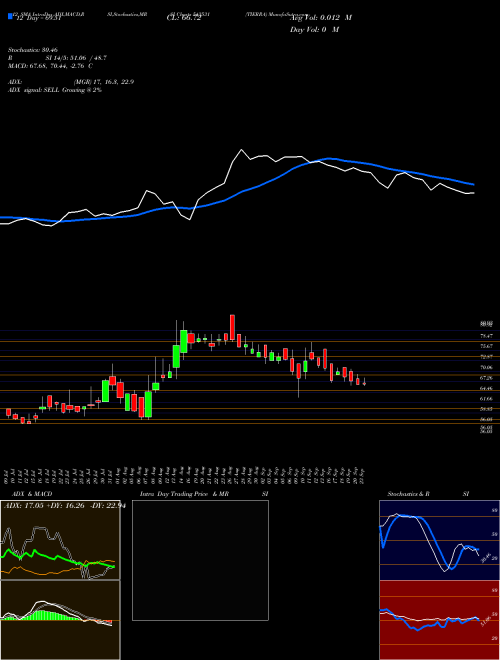The height and width of the screenshot is (660, 500).
Task: Click the 'ADX signal: SELL Growing @ 2%' text
Action: (55, 90)
